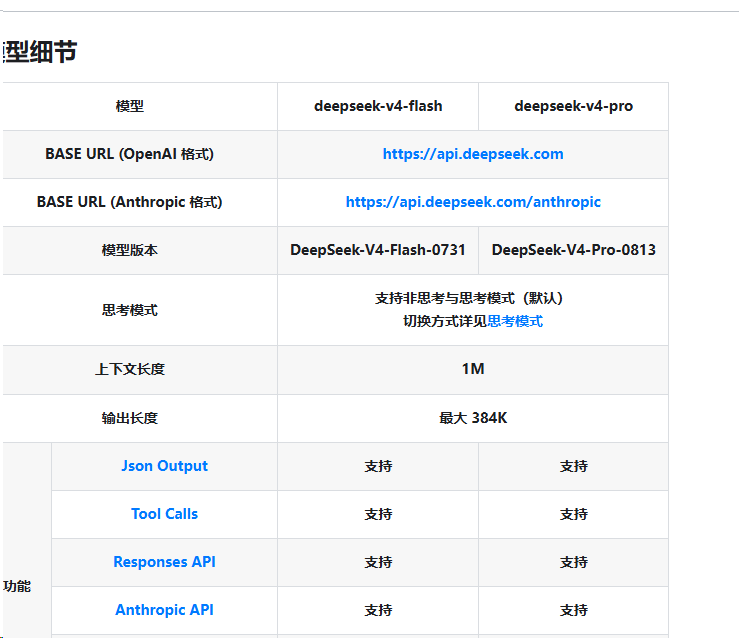
Task: Click the deepseek-v4-pro column header
Action: click(574, 106)
